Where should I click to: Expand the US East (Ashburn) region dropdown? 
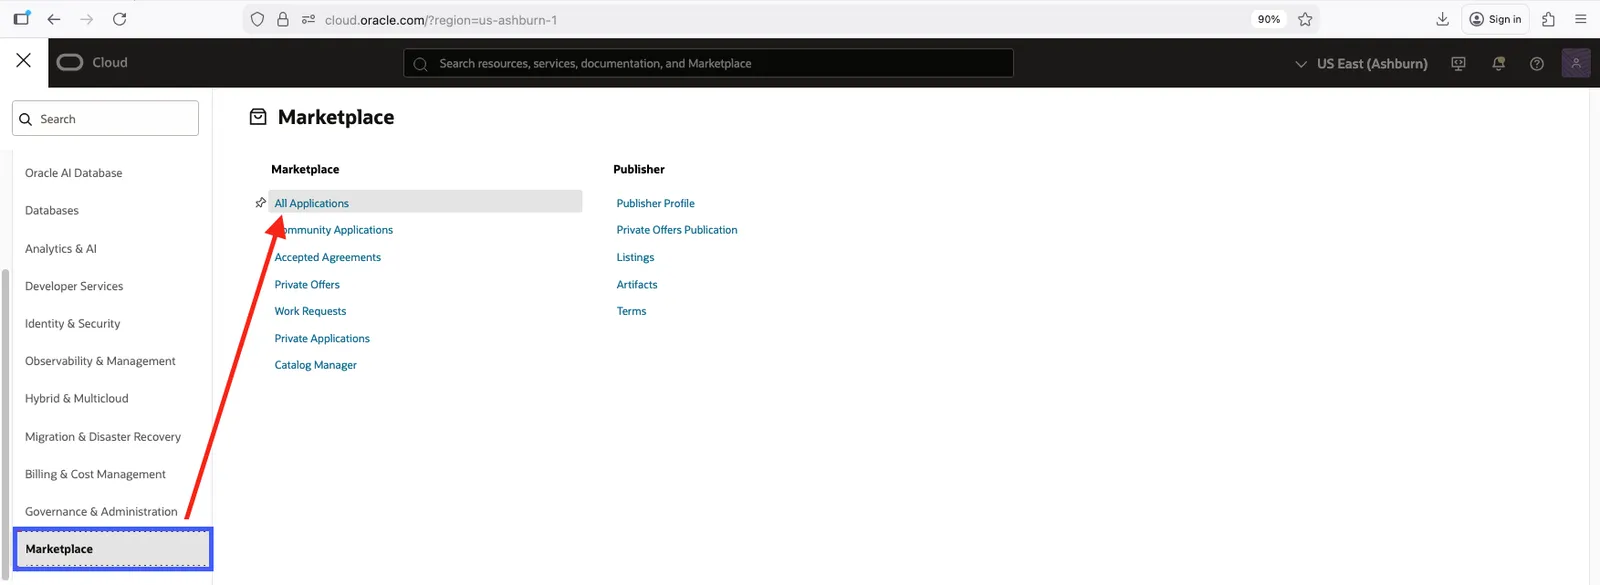[x=1361, y=63]
